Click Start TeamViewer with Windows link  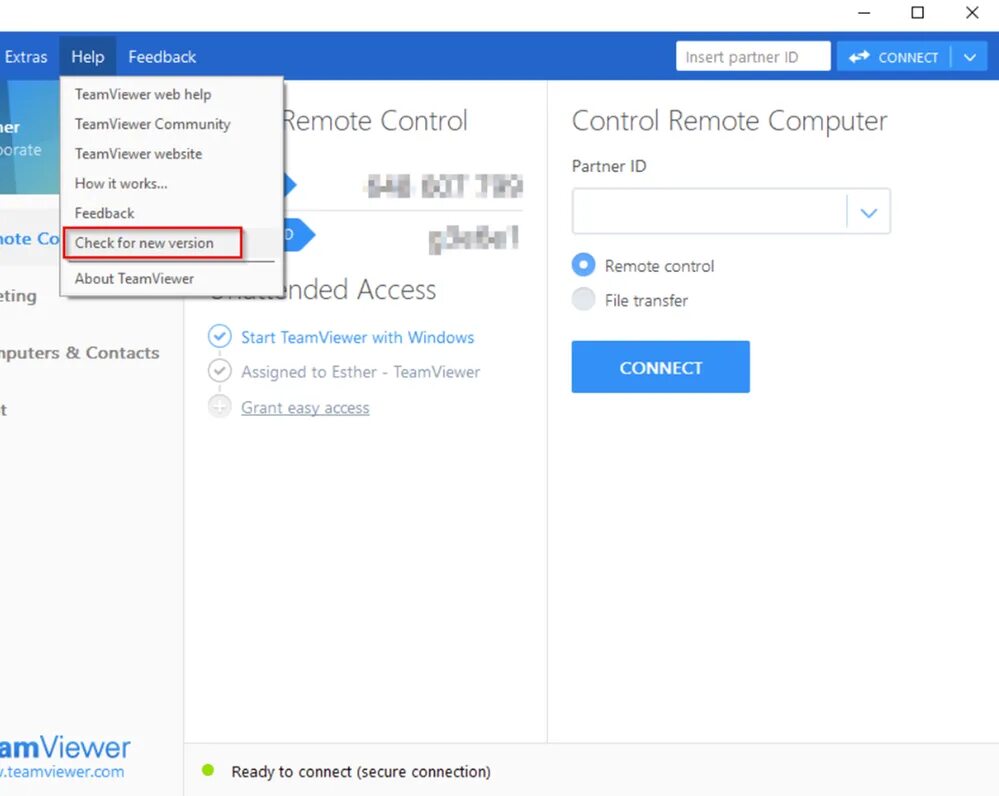click(357, 337)
